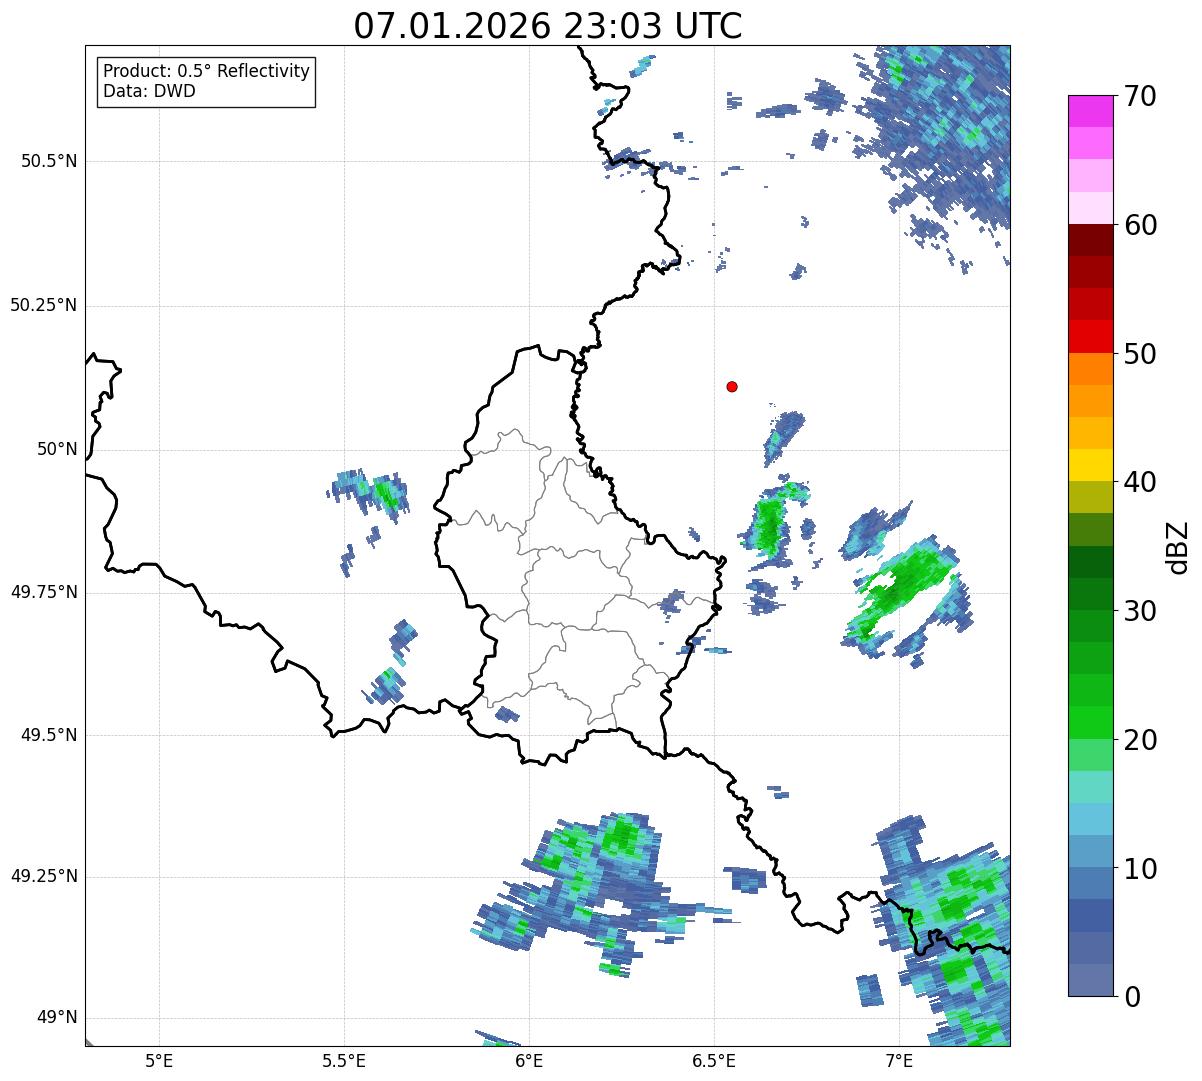Click latitude label 49.25°N
Image resolution: width=1202 pixels, height=1081 pixels.
pyautogui.click(x=44, y=877)
